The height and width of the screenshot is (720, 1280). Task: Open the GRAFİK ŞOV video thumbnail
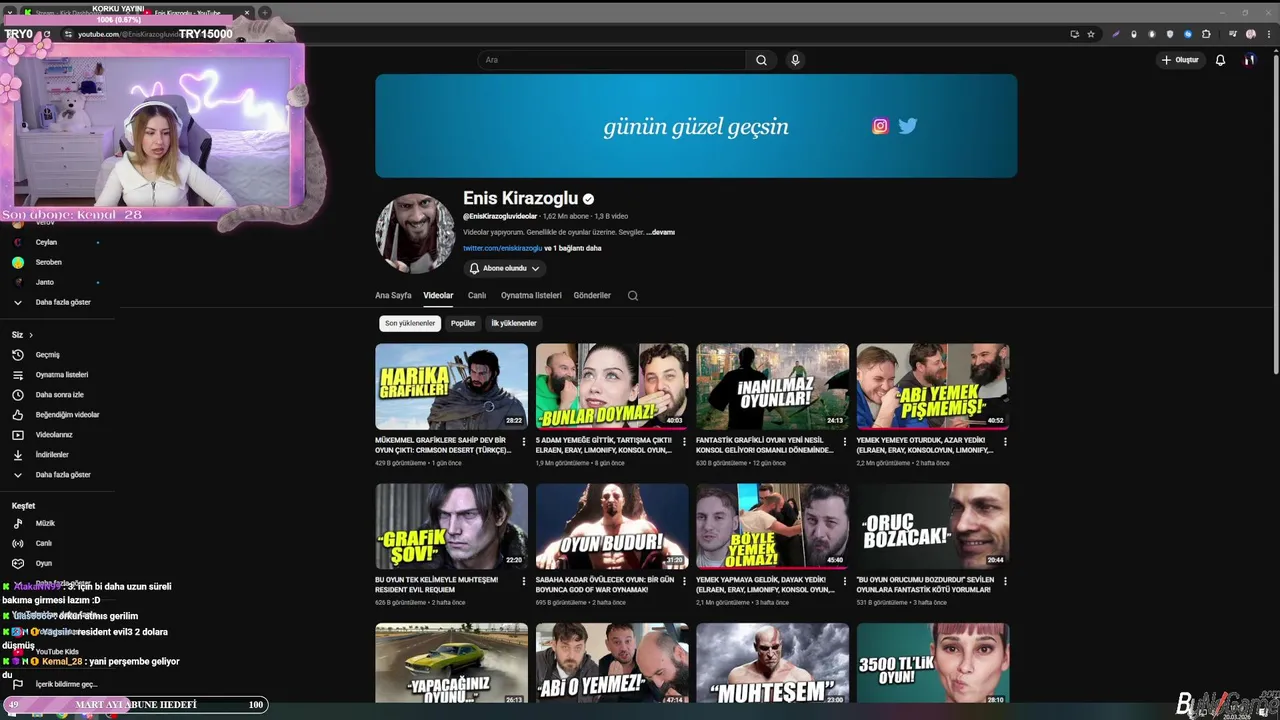coord(451,527)
